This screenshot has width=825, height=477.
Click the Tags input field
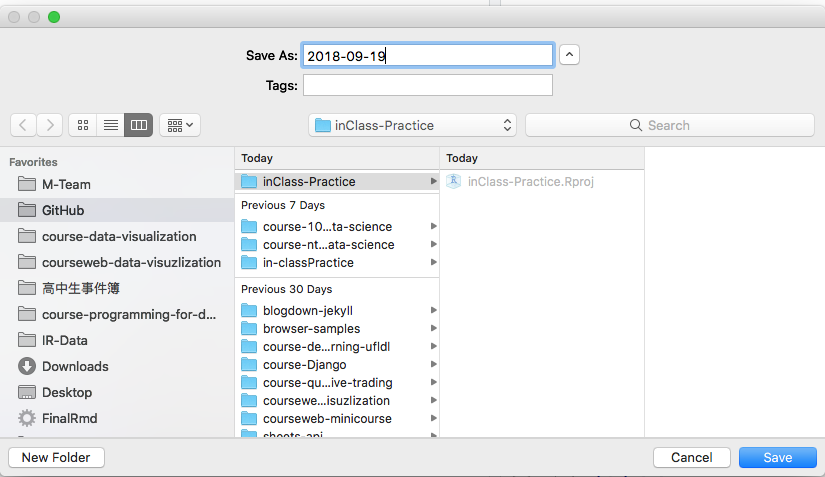pyautogui.click(x=428, y=85)
